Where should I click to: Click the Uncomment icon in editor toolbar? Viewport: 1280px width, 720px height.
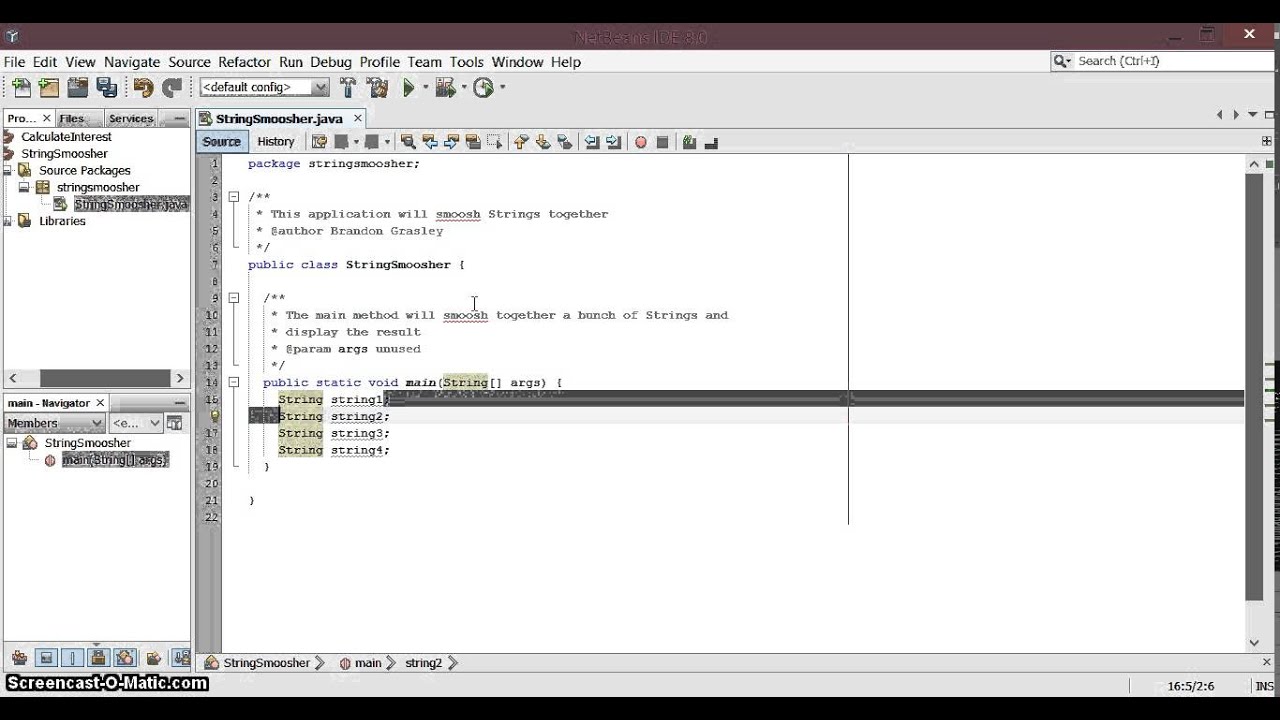(711, 142)
